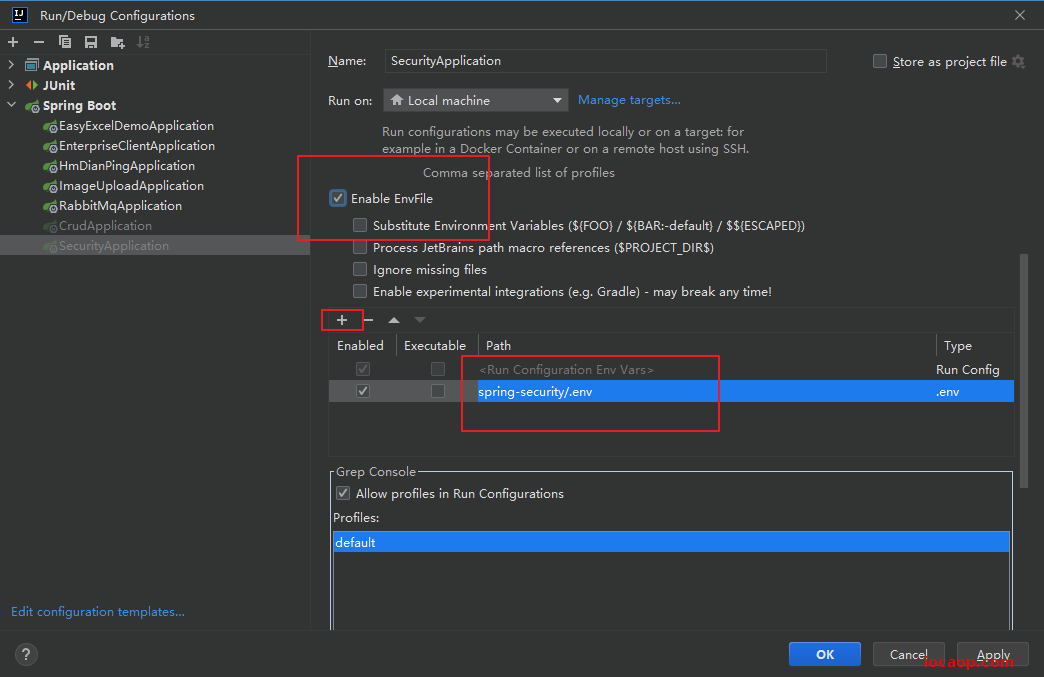The image size is (1044, 677).
Task: Collapse the Spring Boot configurations node
Action: [11, 105]
